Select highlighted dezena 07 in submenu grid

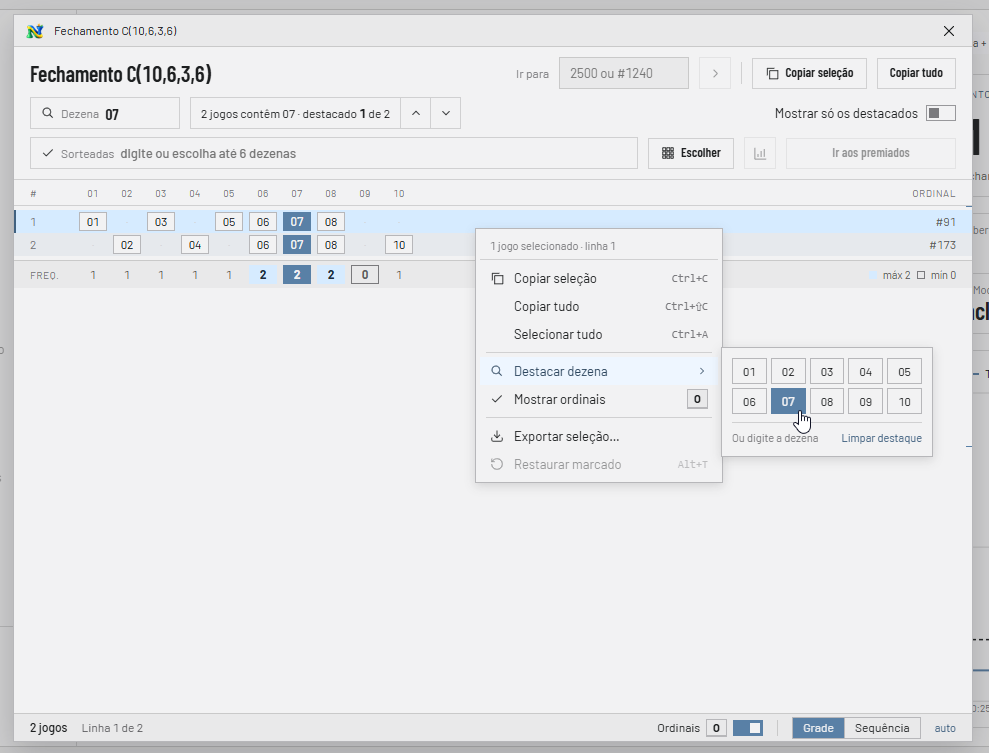pos(788,402)
